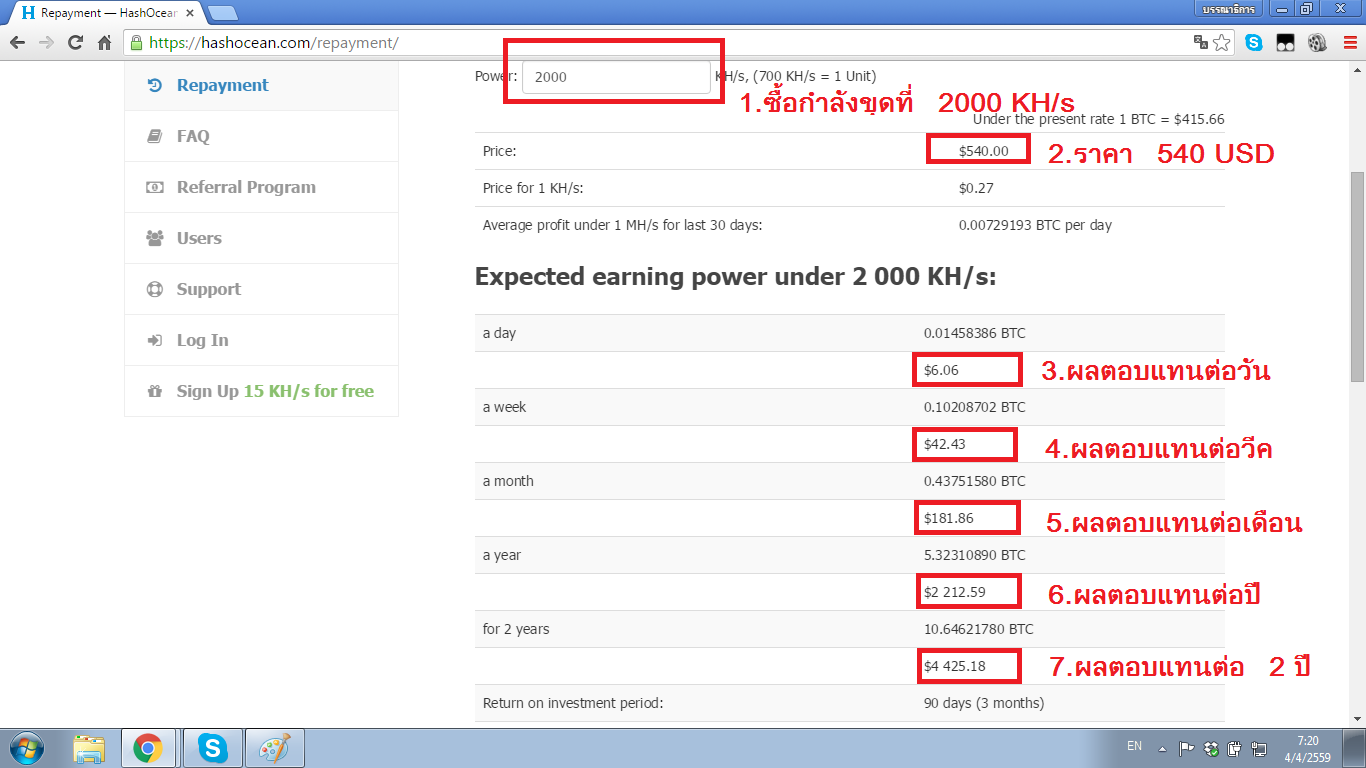Click the scrollbar down arrow
The height and width of the screenshot is (768, 1366).
tap(1357, 719)
